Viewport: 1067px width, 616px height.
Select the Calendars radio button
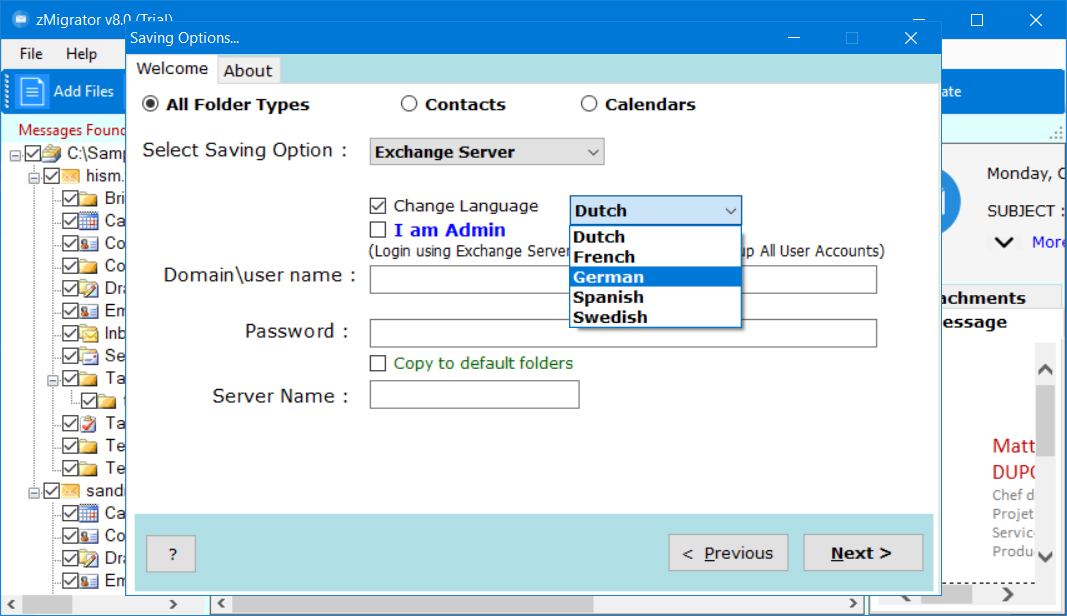[x=589, y=103]
